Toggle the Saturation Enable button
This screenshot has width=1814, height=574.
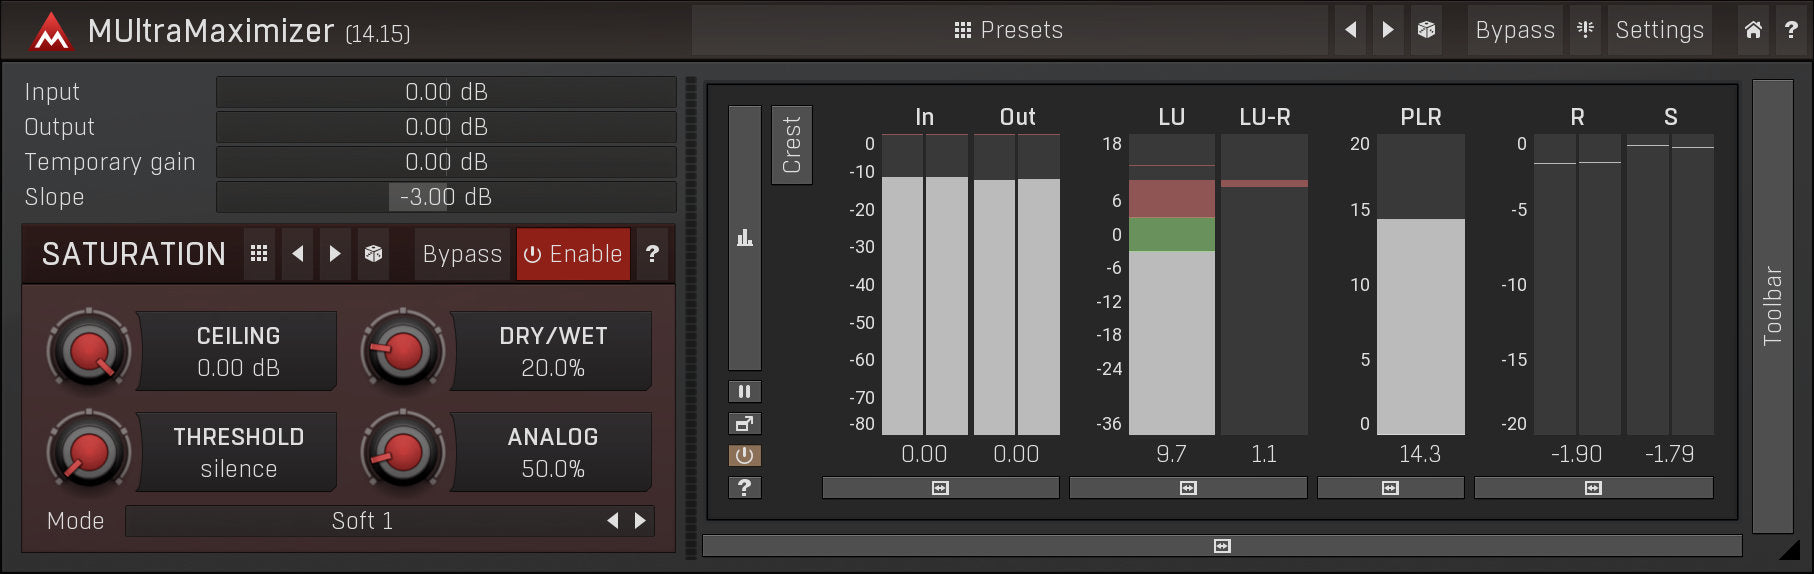[x=573, y=254]
